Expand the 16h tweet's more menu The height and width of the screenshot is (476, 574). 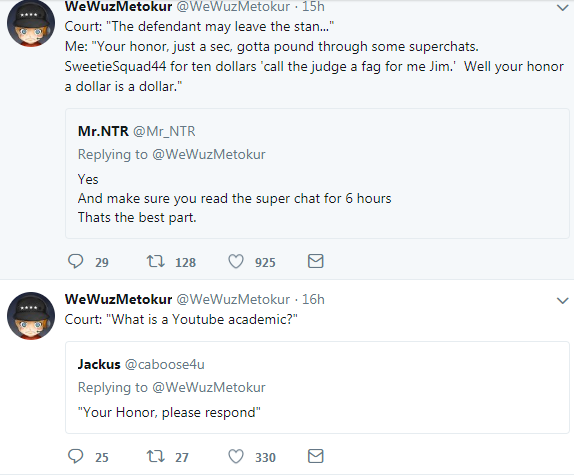click(x=562, y=301)
